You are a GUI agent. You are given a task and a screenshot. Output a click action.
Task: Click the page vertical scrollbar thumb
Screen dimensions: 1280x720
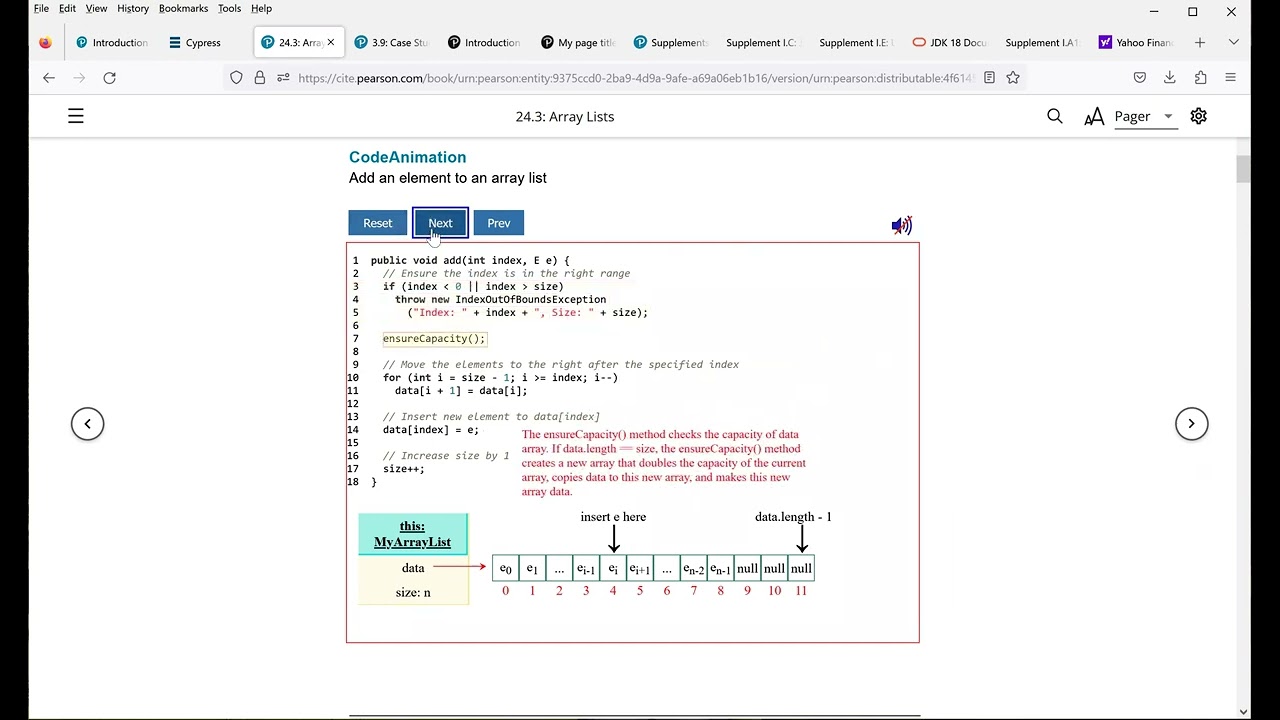pyautogui.click(x=1243, y=169)
